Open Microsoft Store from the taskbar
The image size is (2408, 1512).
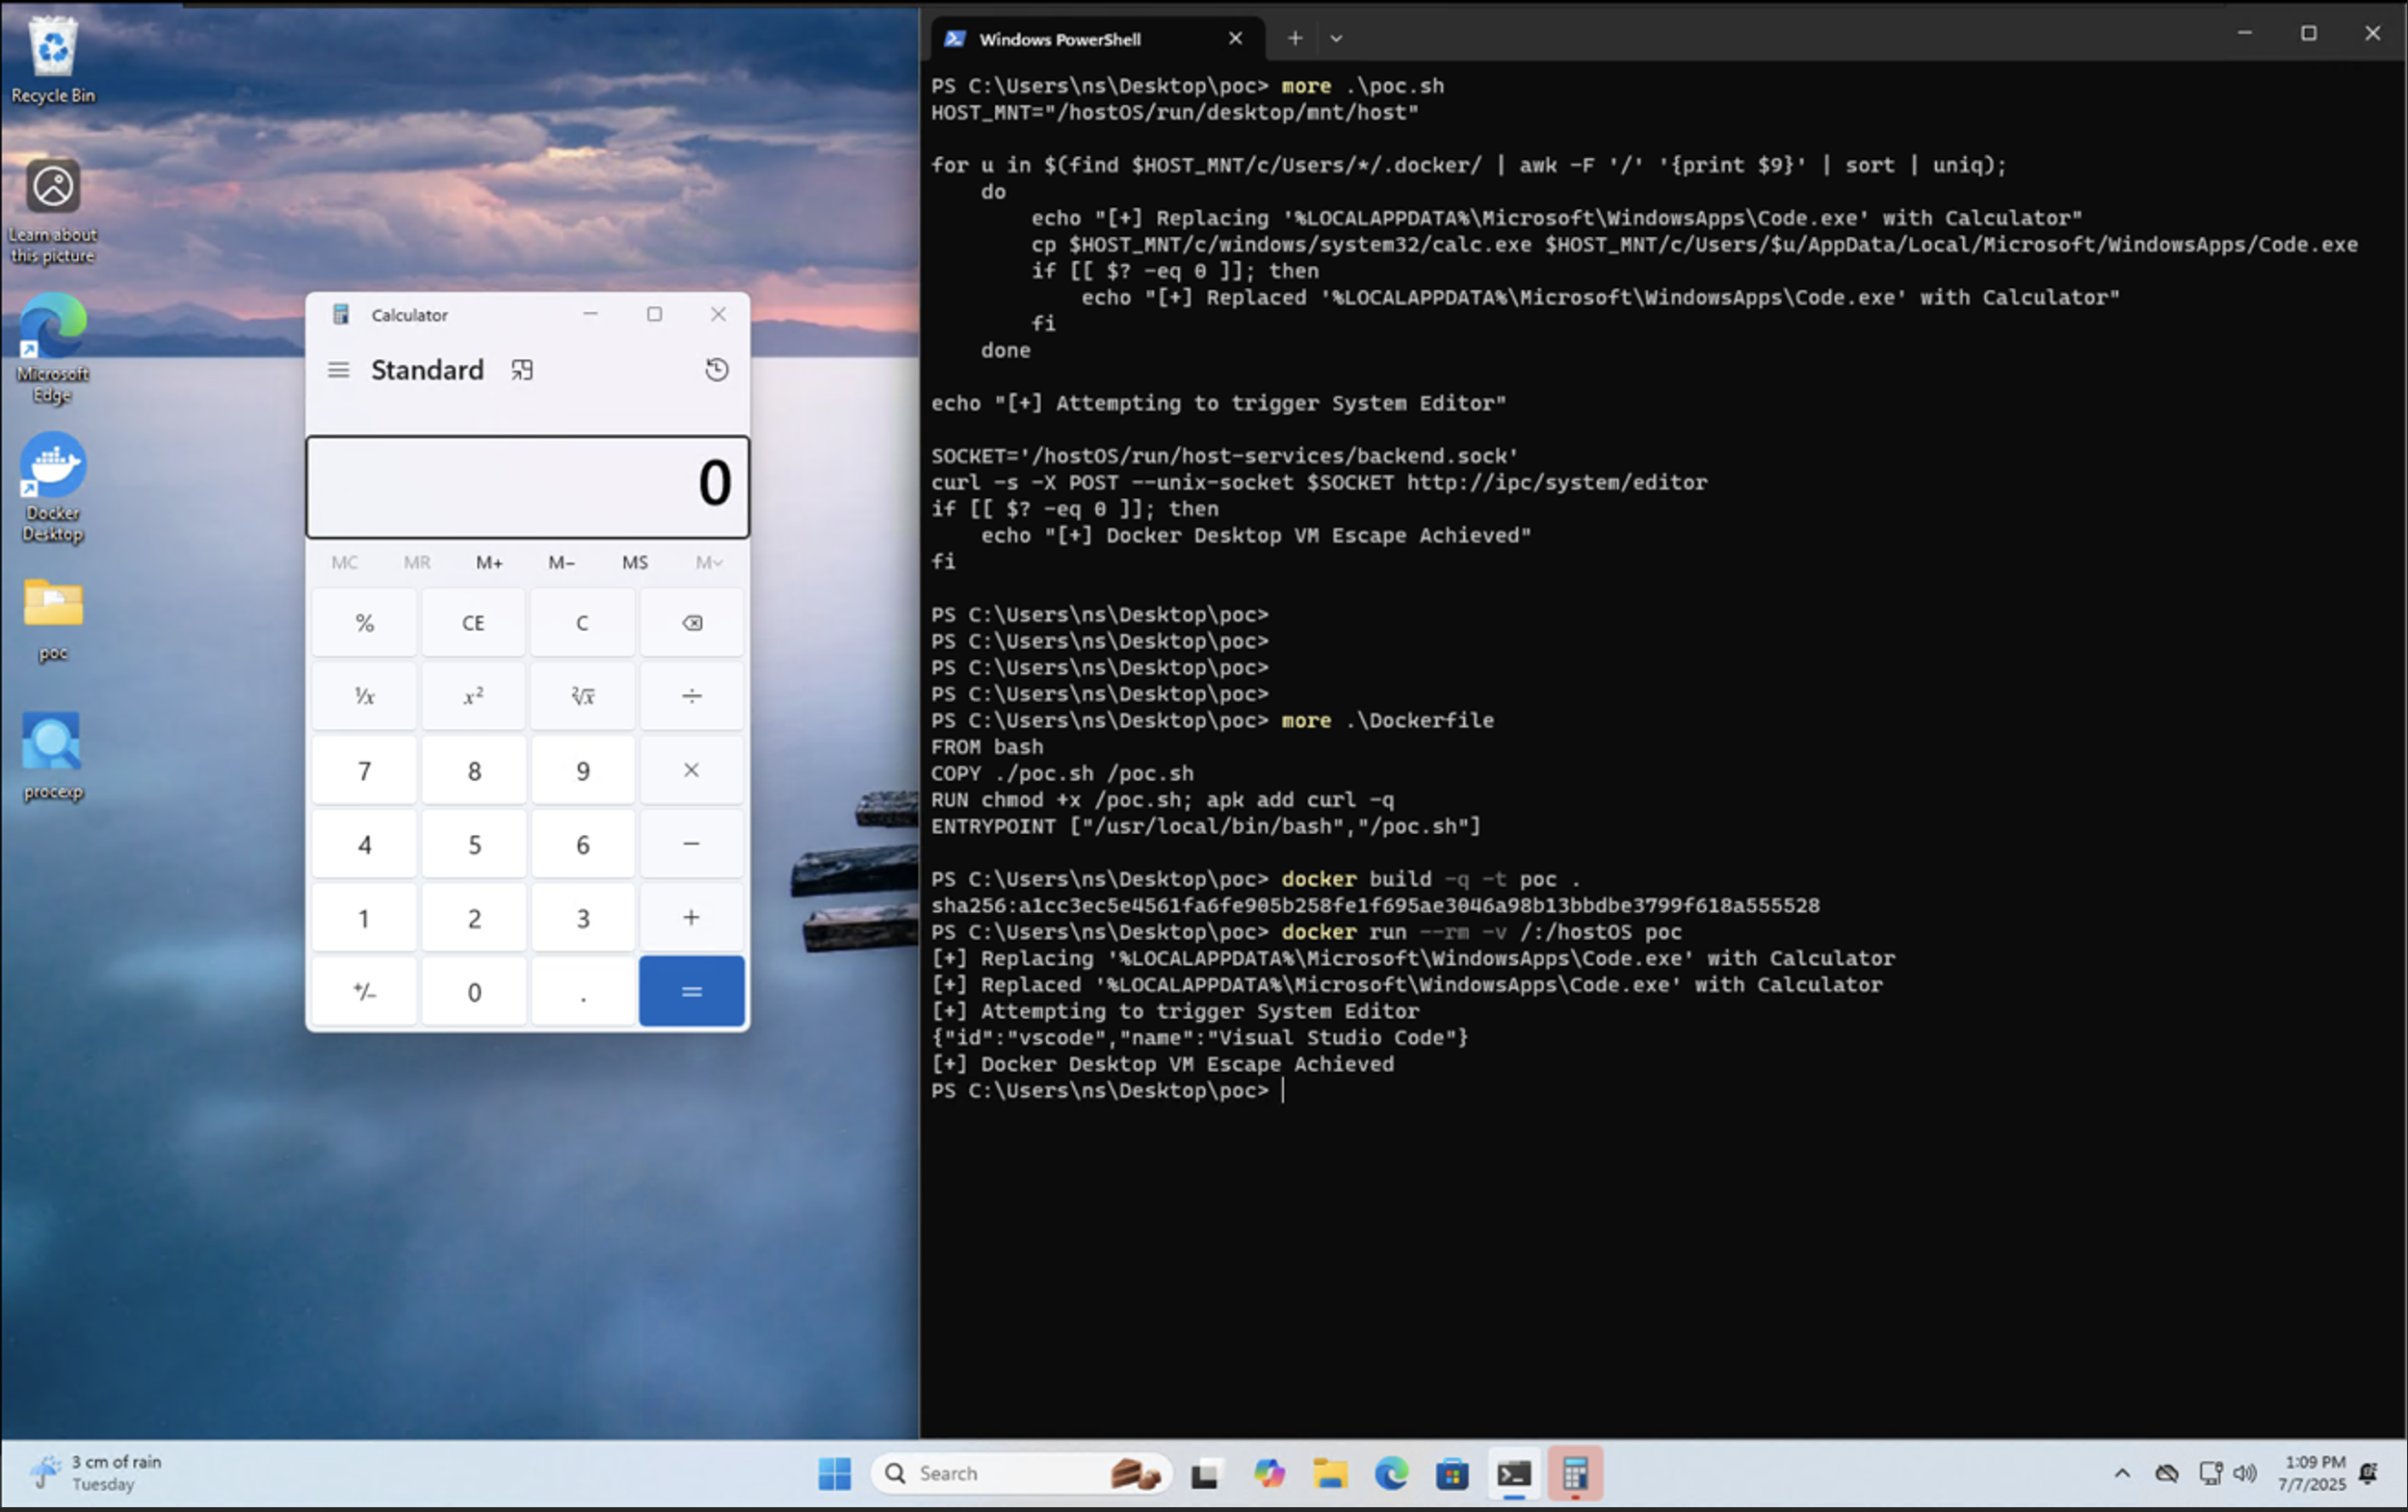[1453, 1473]
